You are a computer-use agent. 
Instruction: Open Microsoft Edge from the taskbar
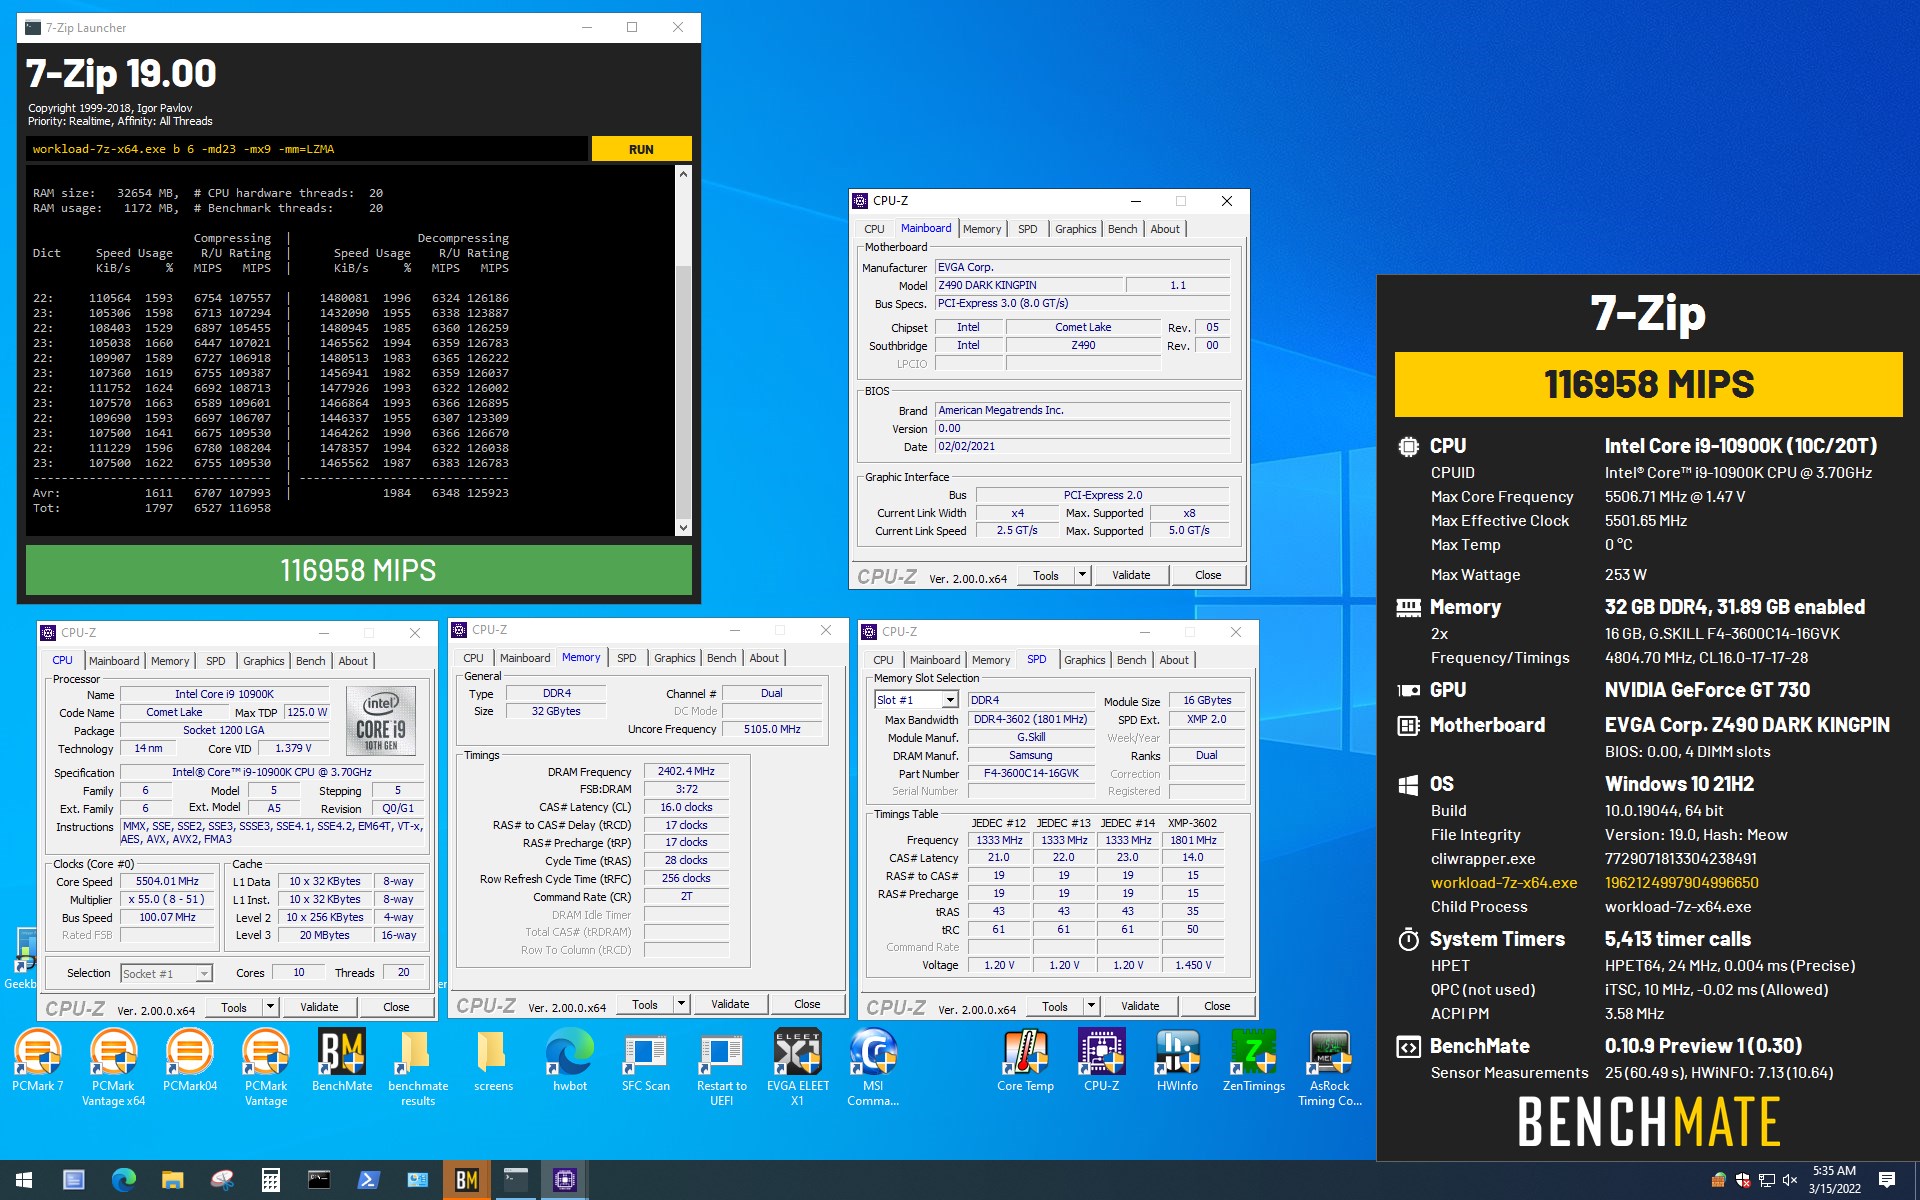coord(124,1180)
